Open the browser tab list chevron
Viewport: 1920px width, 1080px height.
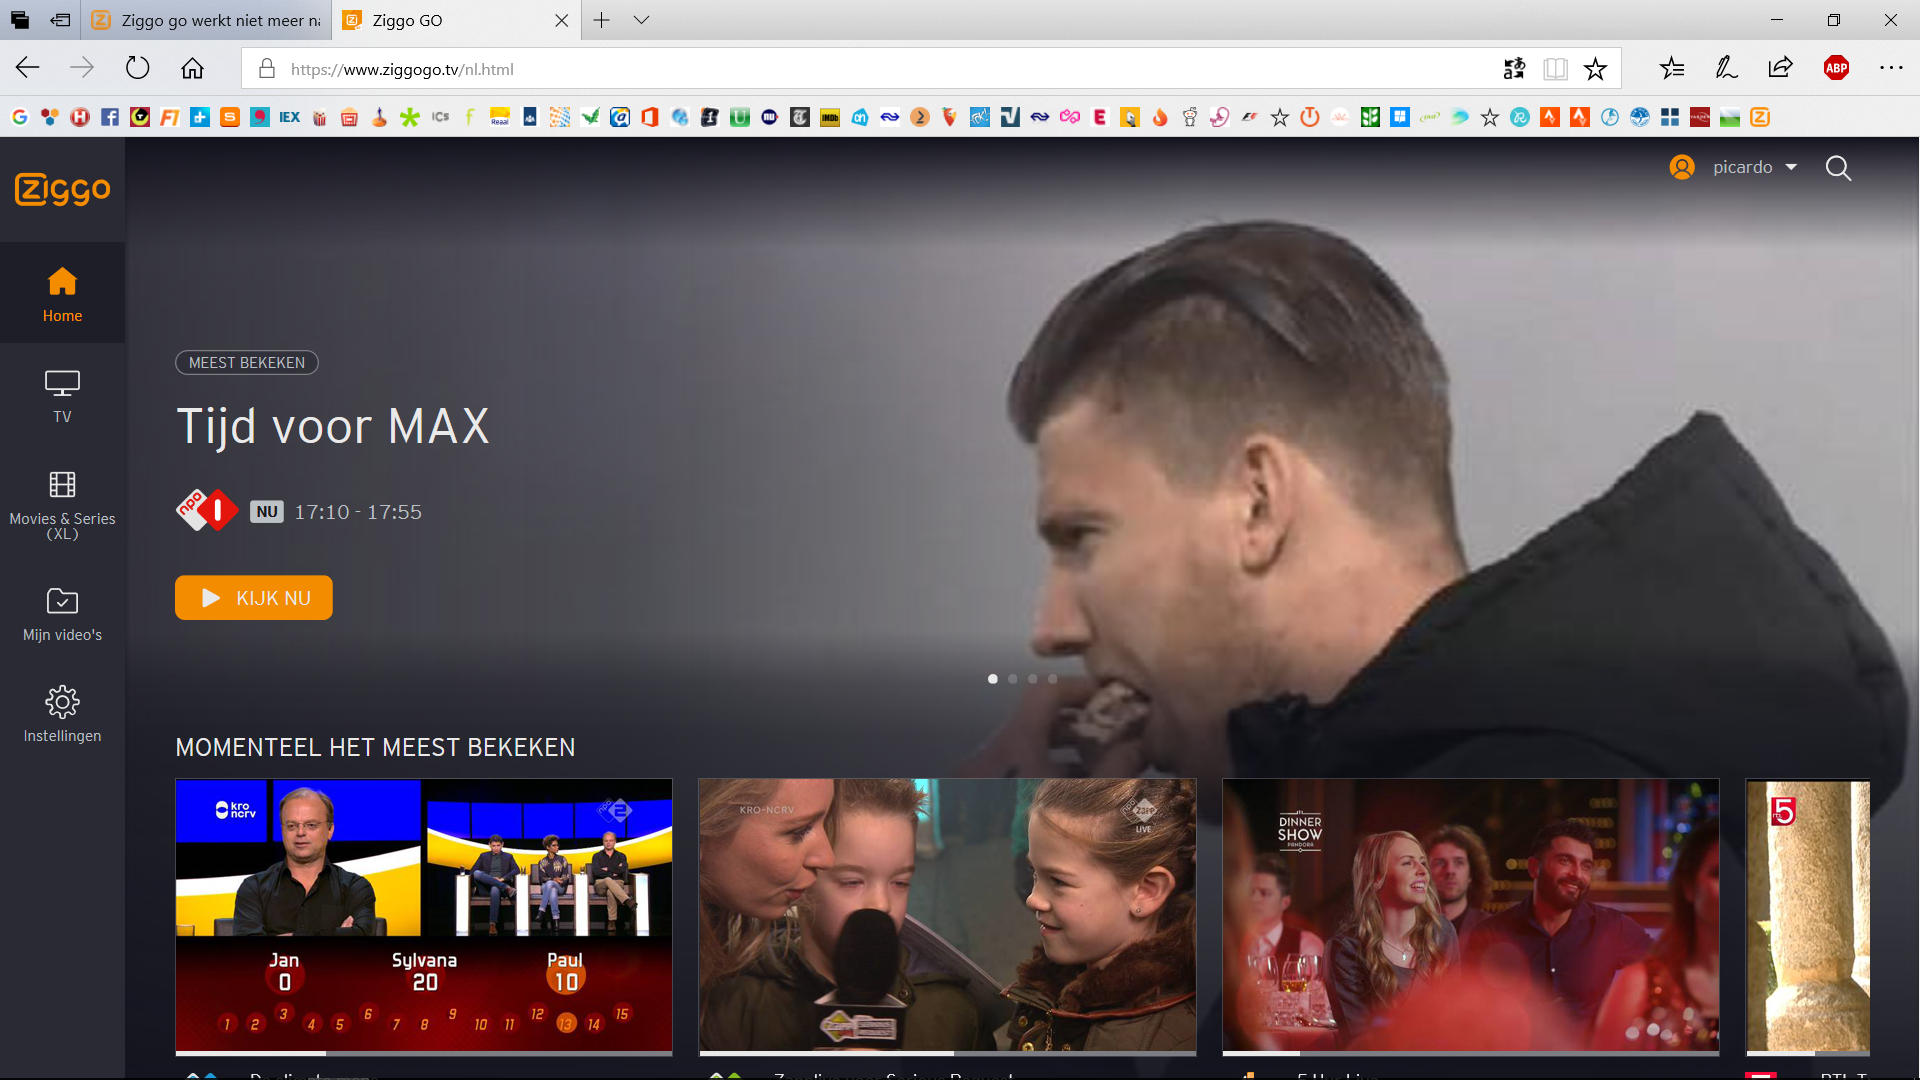(641, 20)
